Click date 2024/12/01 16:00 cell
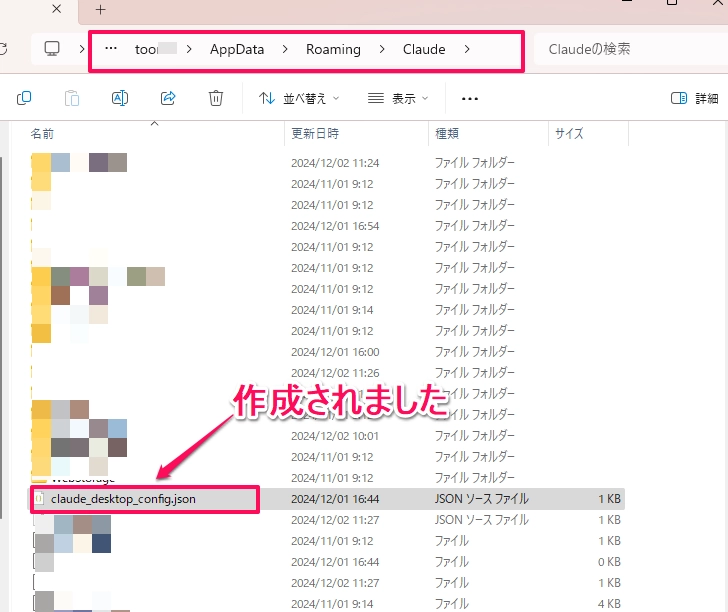Screen dimensions: 728x612 [335, 352]
